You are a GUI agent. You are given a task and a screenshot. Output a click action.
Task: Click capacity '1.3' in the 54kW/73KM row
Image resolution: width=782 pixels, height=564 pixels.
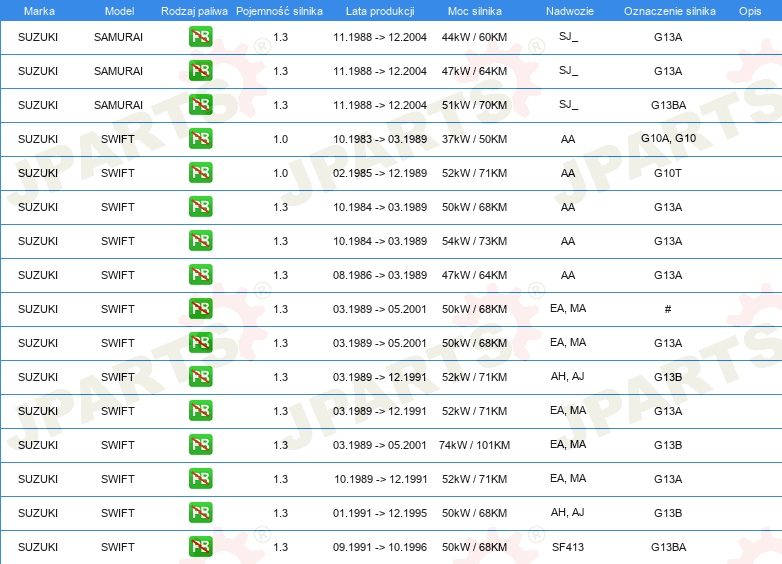click(280, 241)
